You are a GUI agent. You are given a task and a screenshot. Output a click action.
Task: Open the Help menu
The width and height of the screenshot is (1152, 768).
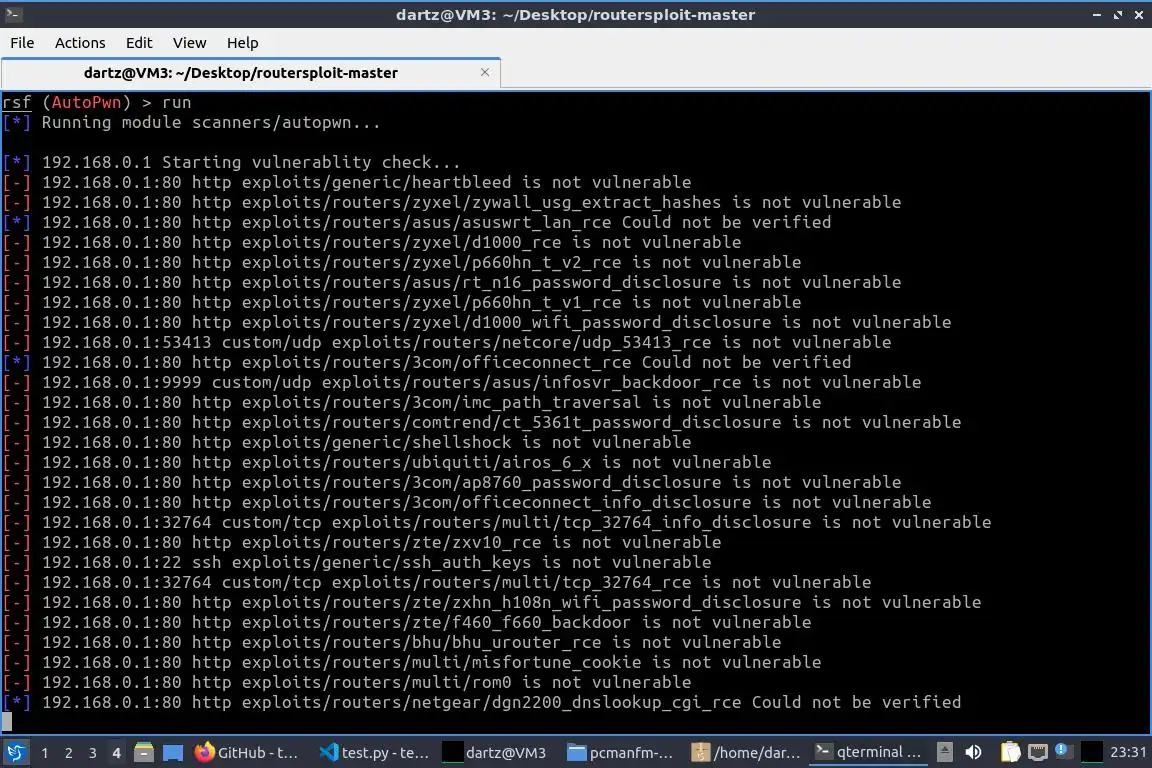point(242,43)
